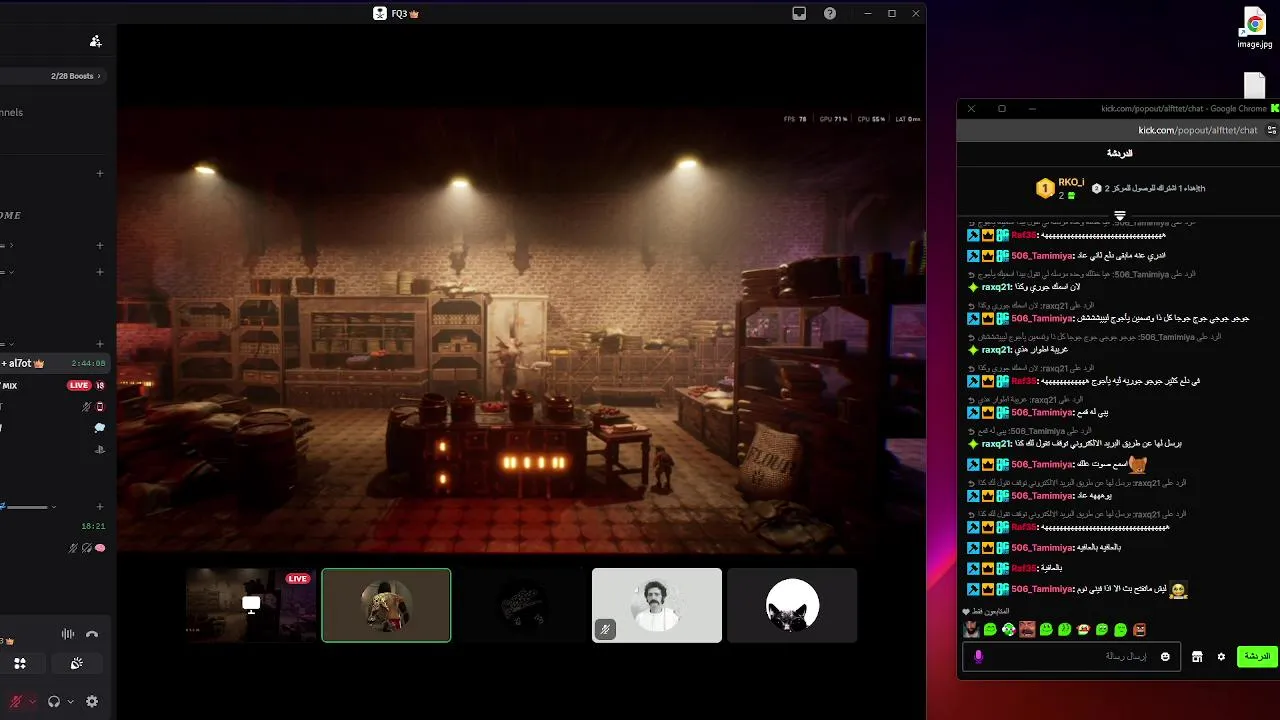This screenshot has height=720, width=1280.
Task: Open the RKO_i leaderboard entry
Action: pyautogui.click(x=1060, y=188)
